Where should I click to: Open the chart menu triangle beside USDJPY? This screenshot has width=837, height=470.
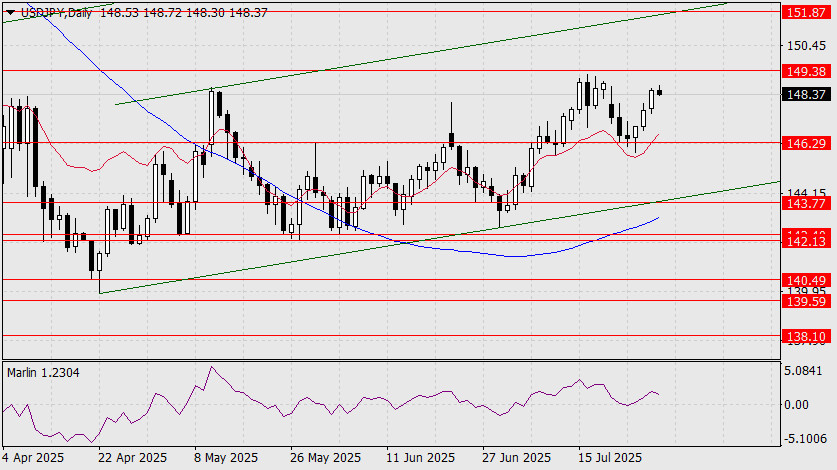coord(10,12)
